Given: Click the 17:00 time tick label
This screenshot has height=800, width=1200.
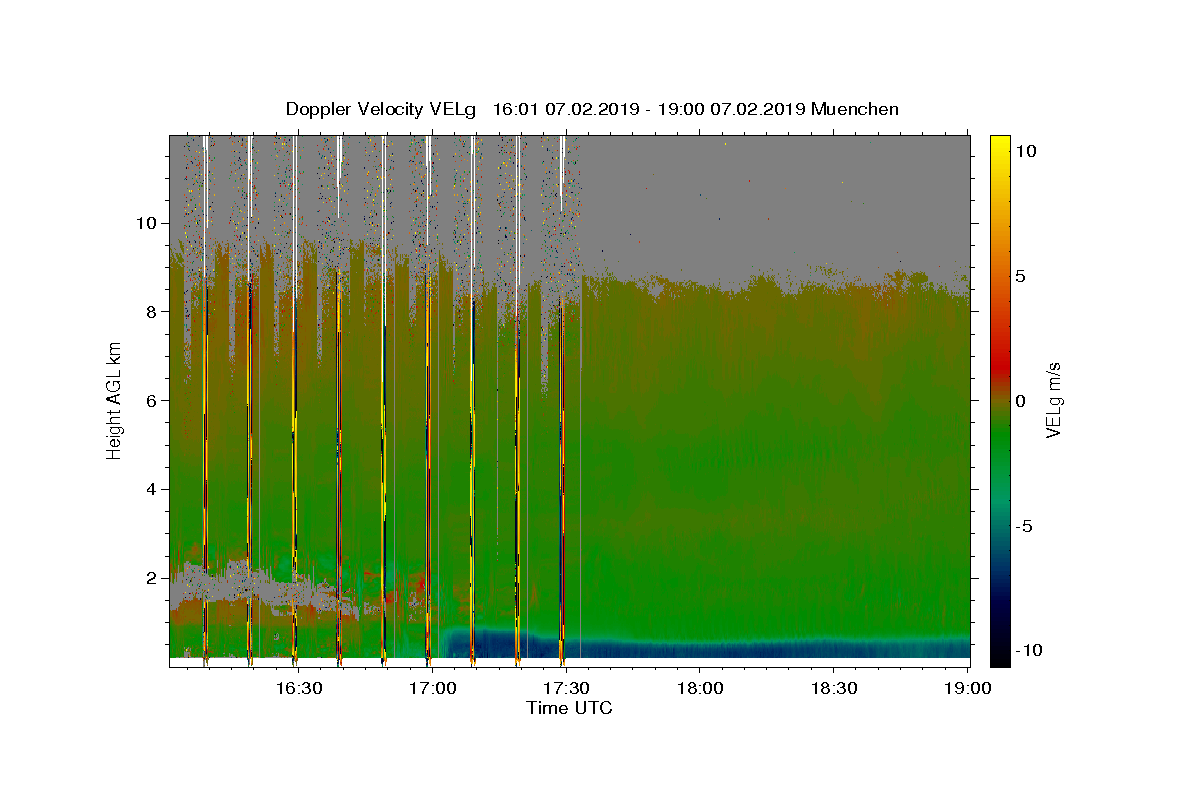Looking at the screenshot, I should click(432, 688).
